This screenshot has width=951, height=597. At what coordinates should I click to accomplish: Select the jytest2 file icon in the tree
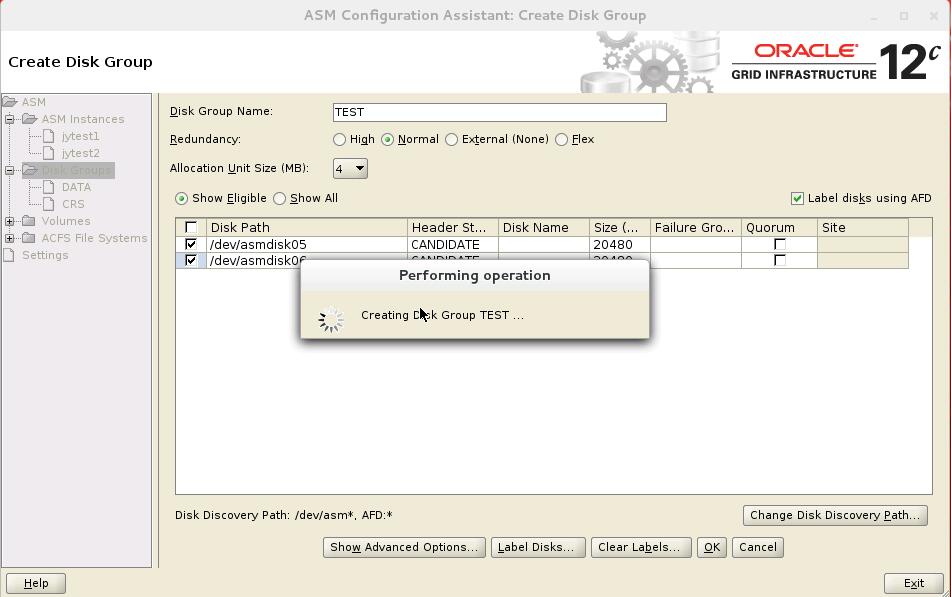[49, 153]
